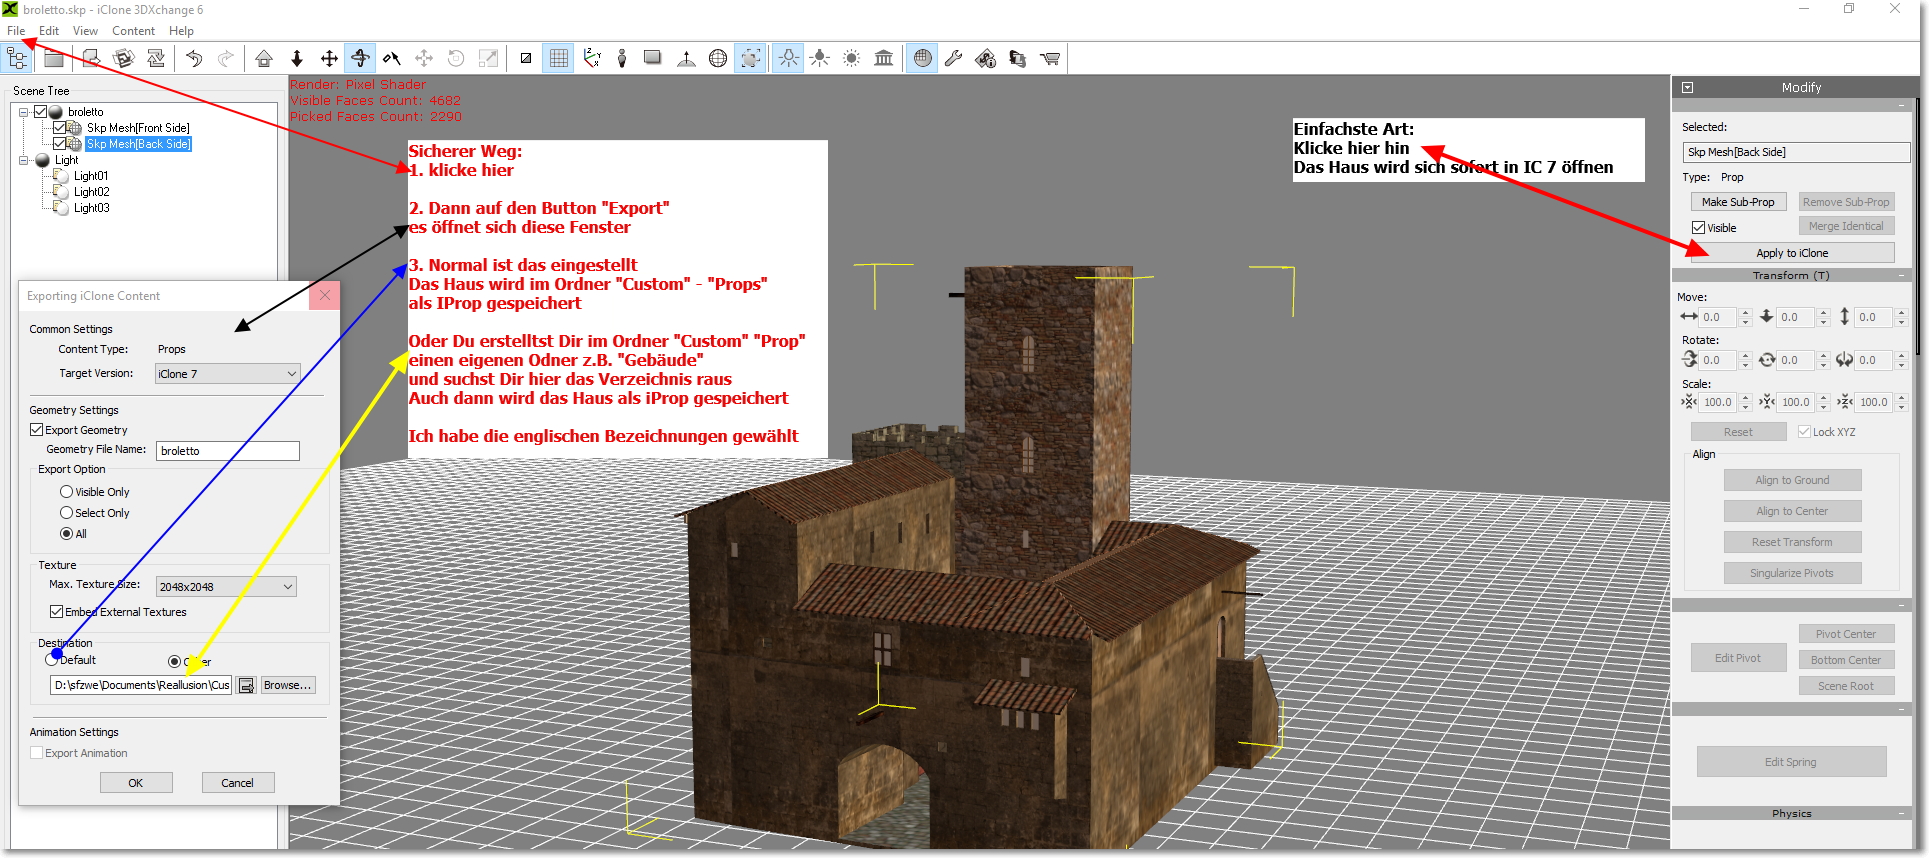Toggle Embed External Textures checkbox
The image size is (1929, 858).
56,612
